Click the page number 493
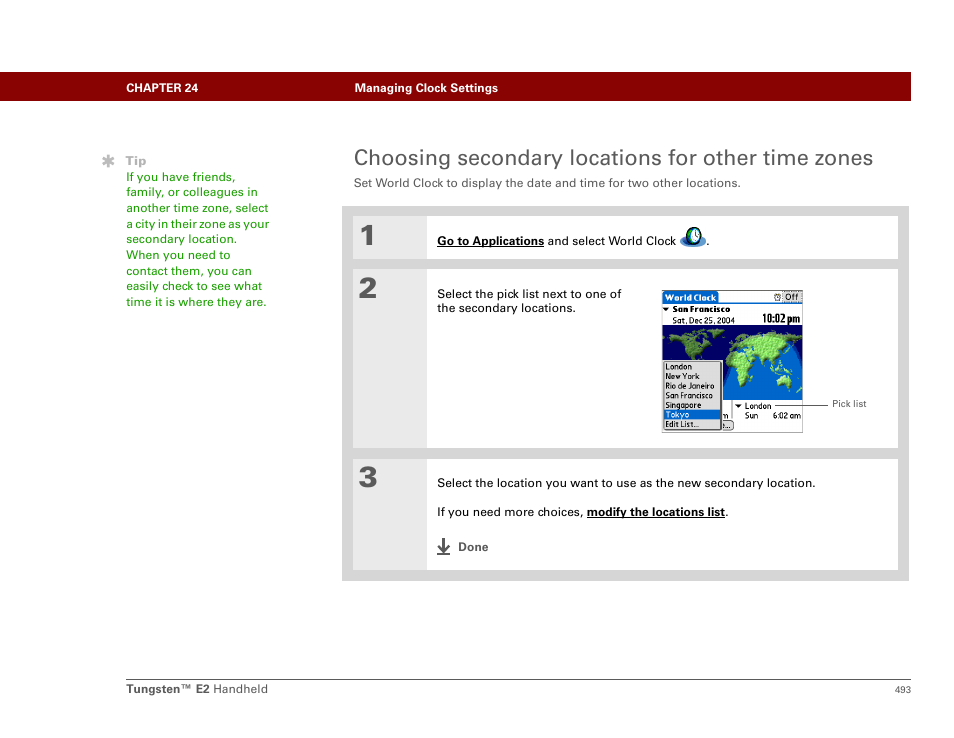Screen dimensions: 954x738 [902, 689]
